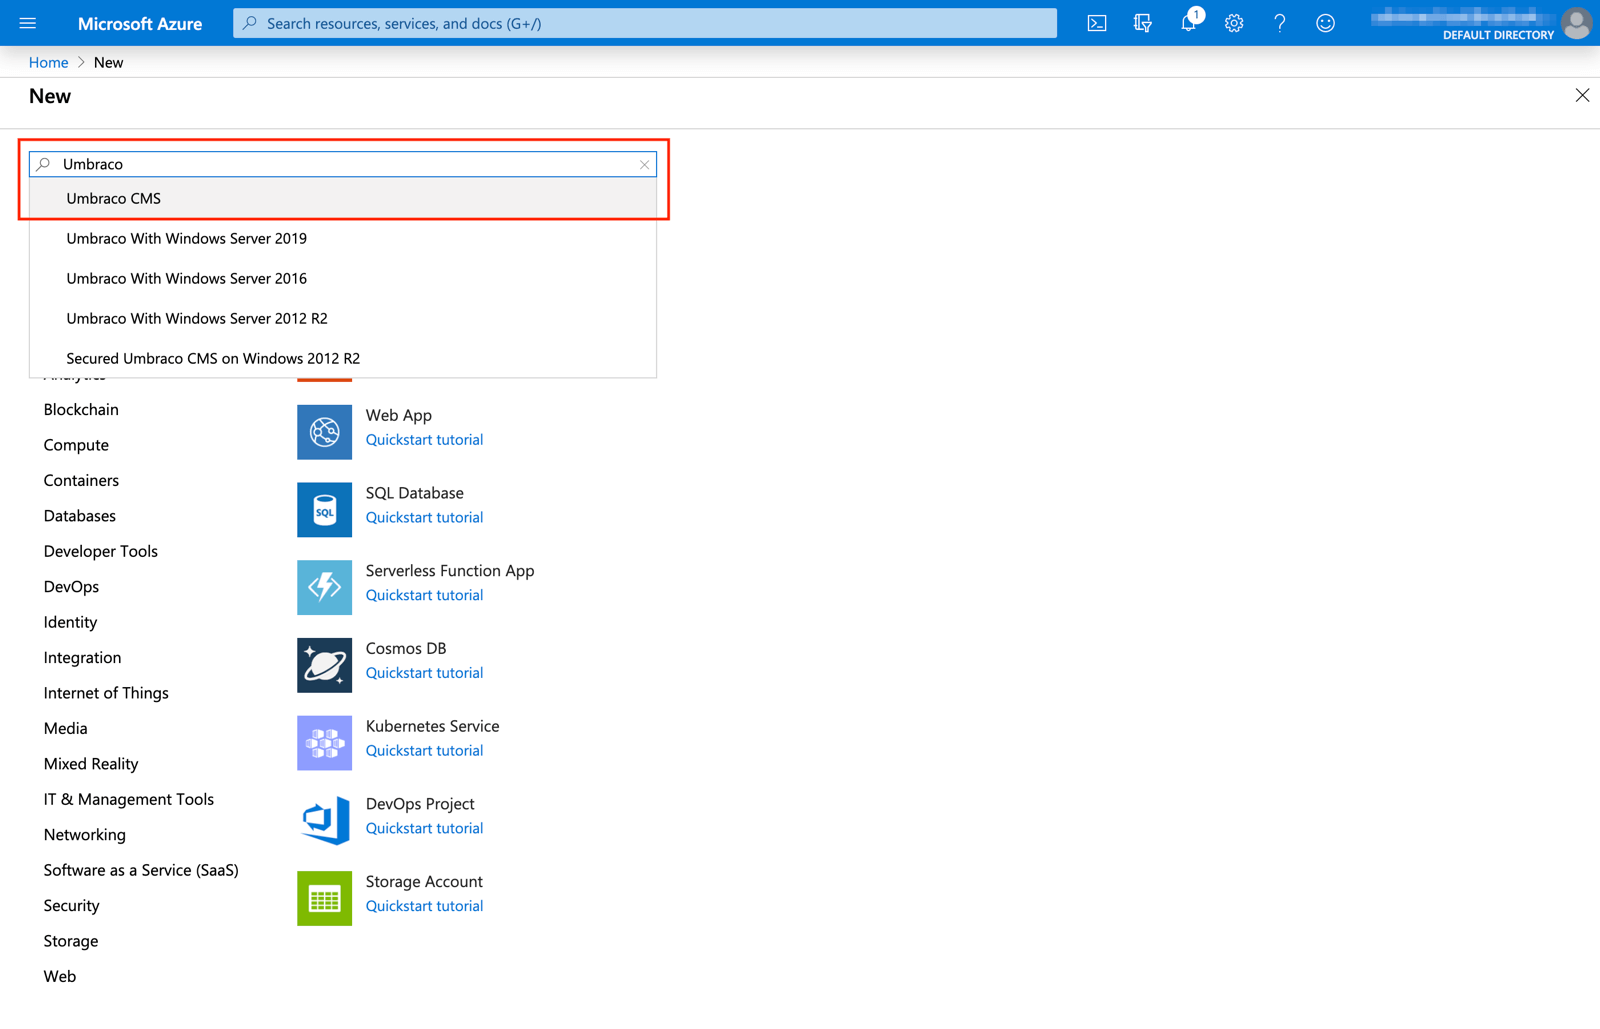Click the DevOps Project icon

pyautogui.click(x=324, y=821)
